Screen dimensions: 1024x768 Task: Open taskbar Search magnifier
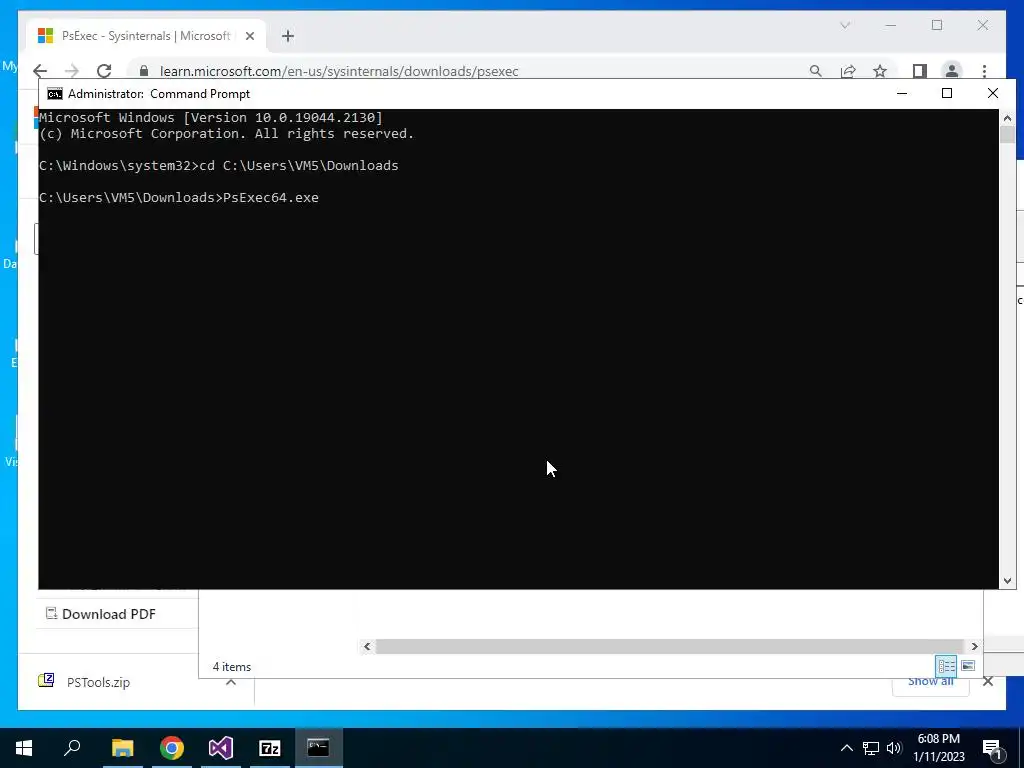click(x=72, y=748)
